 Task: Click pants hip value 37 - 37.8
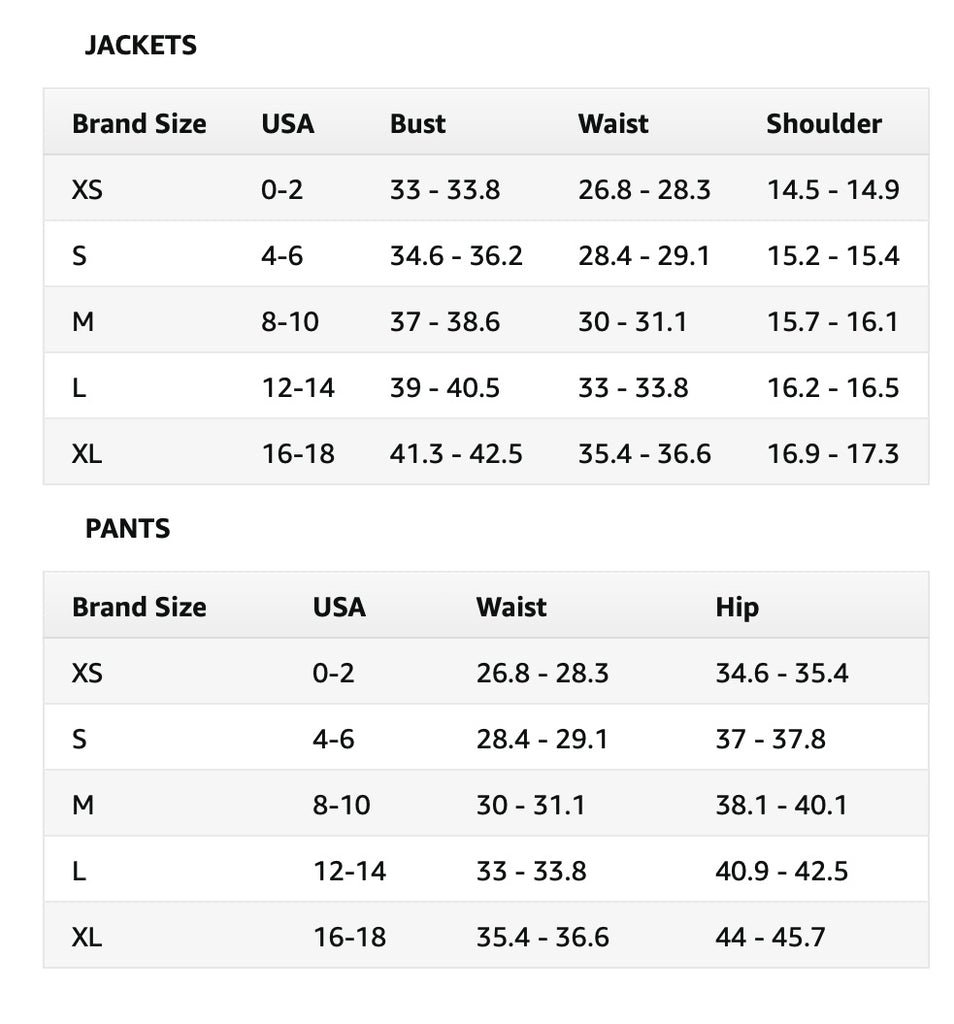point(771,739)
